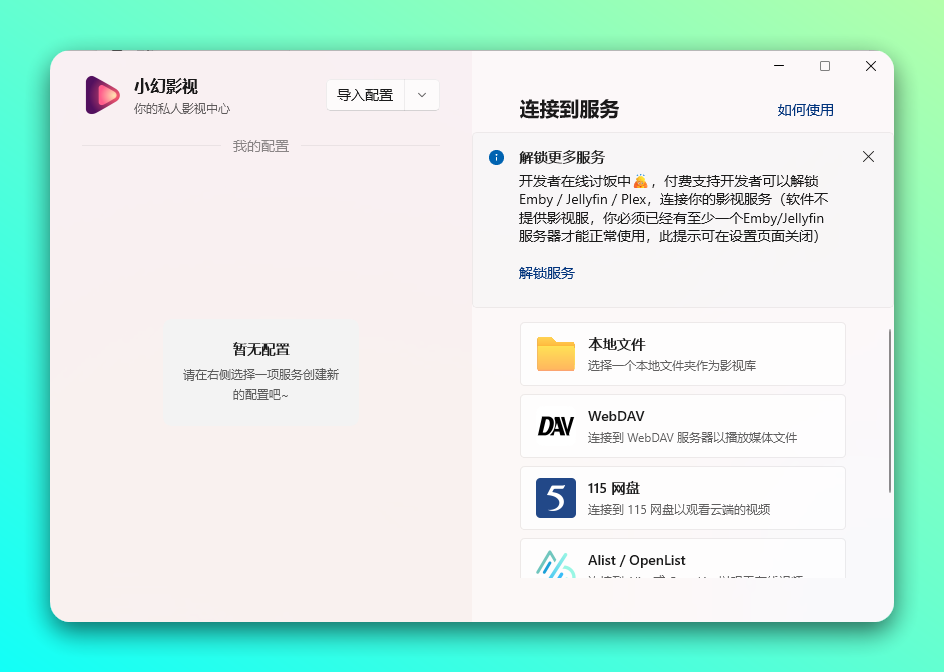Dismiss the 解锁更多服务 notice
This screenshot has width=944, height=672.
coord(868,157)
